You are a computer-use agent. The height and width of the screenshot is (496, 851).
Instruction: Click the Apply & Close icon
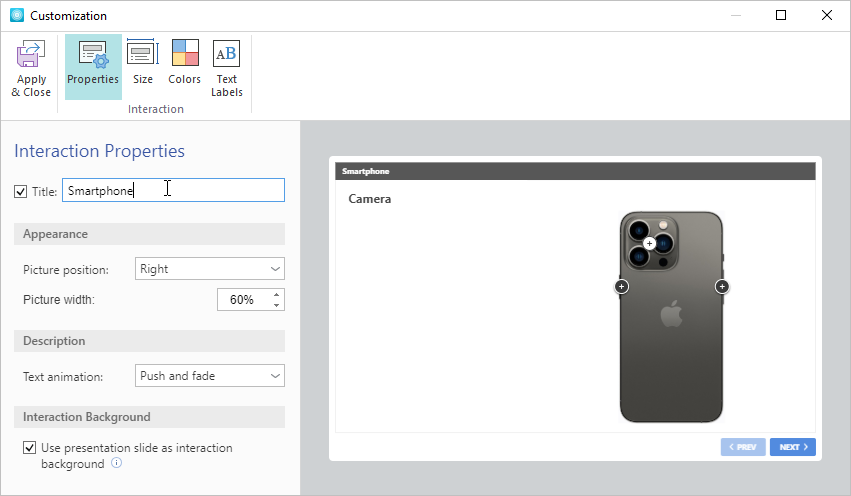[x=31, y=55]
